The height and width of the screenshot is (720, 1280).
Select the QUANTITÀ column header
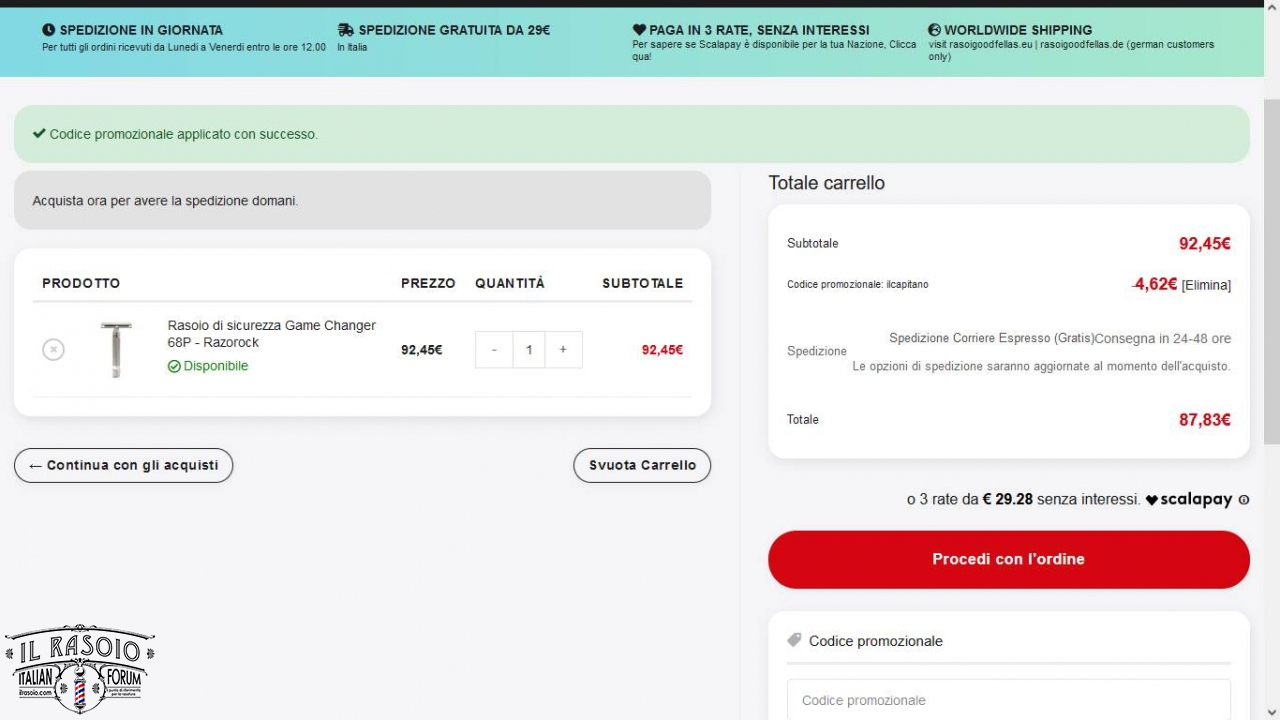[510, 283]
